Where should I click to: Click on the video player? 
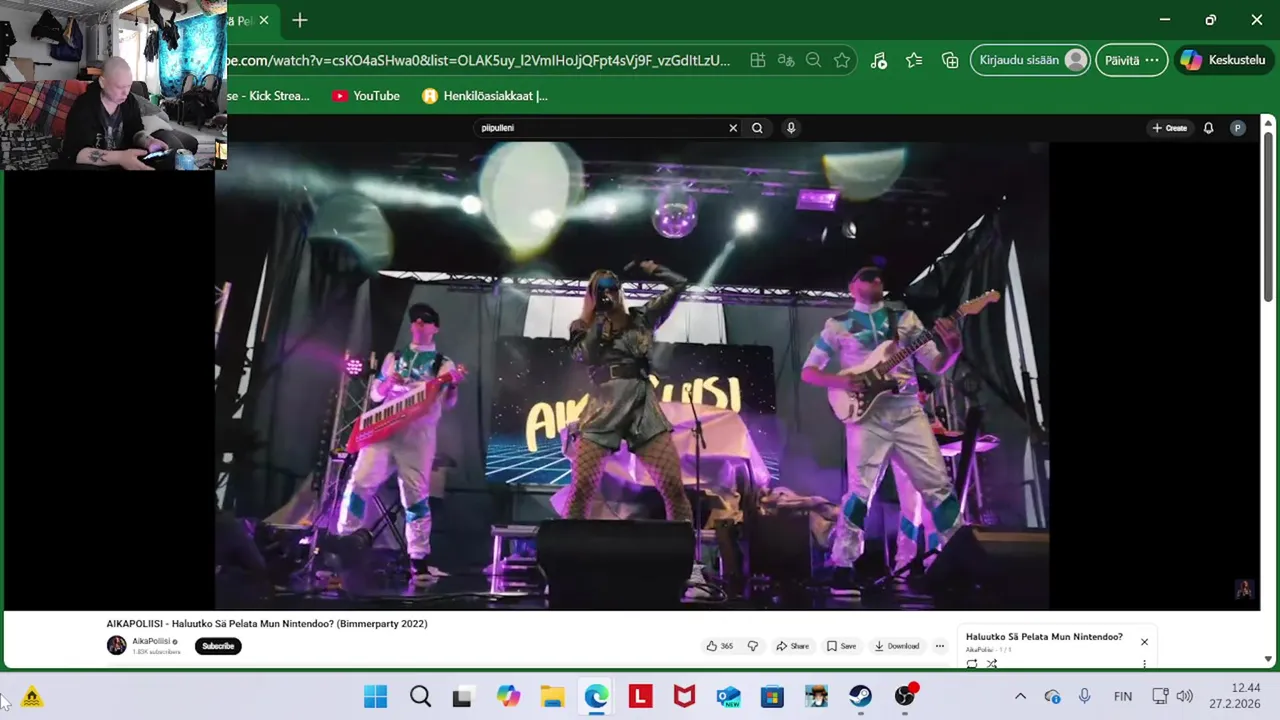pyautogui.click(x=632, y=375)
